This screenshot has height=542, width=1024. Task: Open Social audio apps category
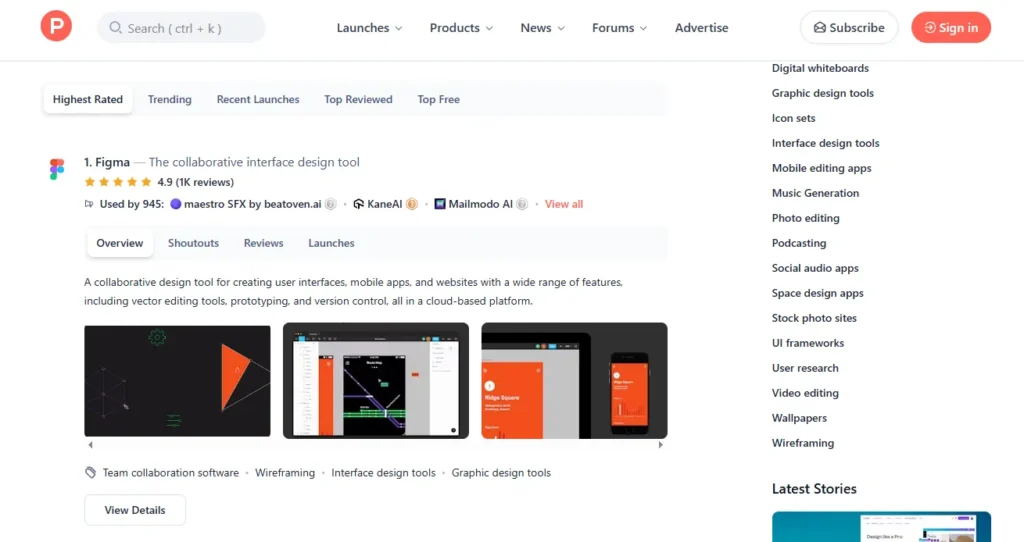click(x=815, y=268)
